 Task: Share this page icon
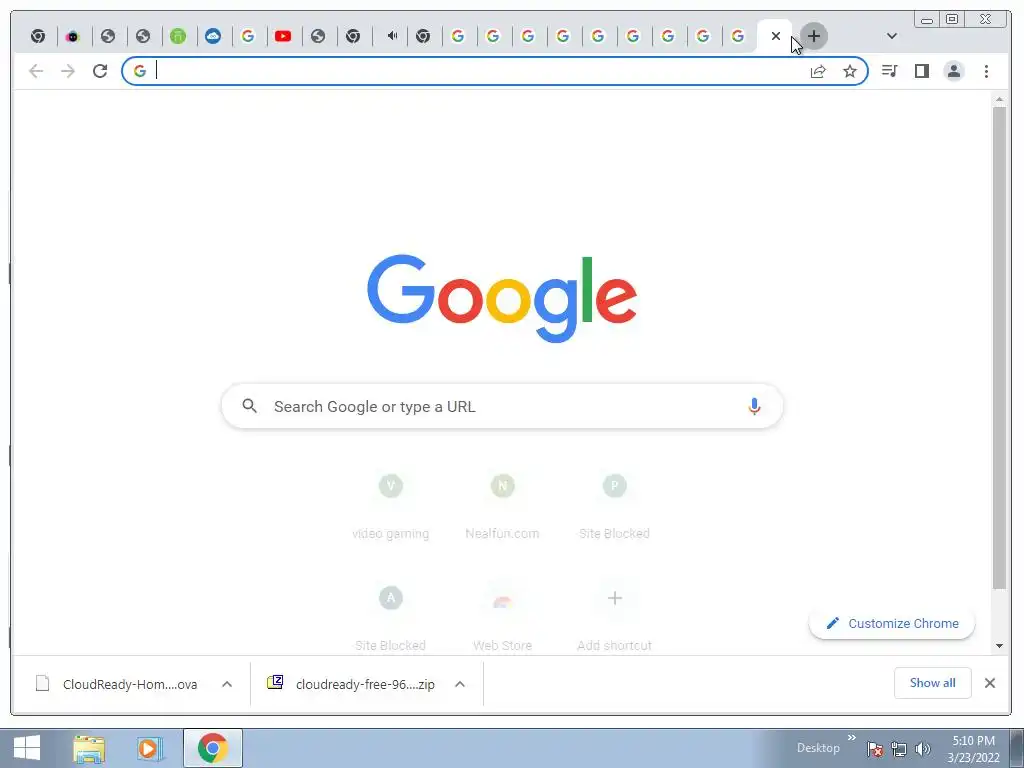coord(818,71)
